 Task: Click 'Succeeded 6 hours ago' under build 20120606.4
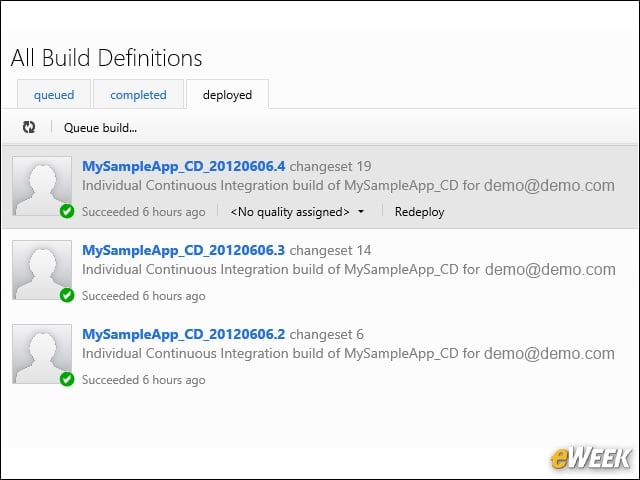click(144, 212)
